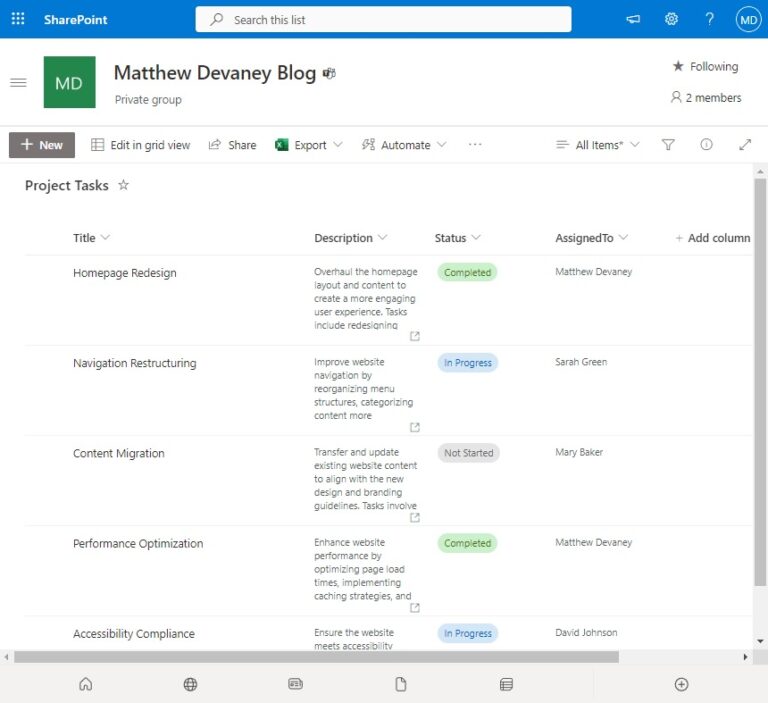Click Add column
The image size is (768, 703).
point(713,238)
